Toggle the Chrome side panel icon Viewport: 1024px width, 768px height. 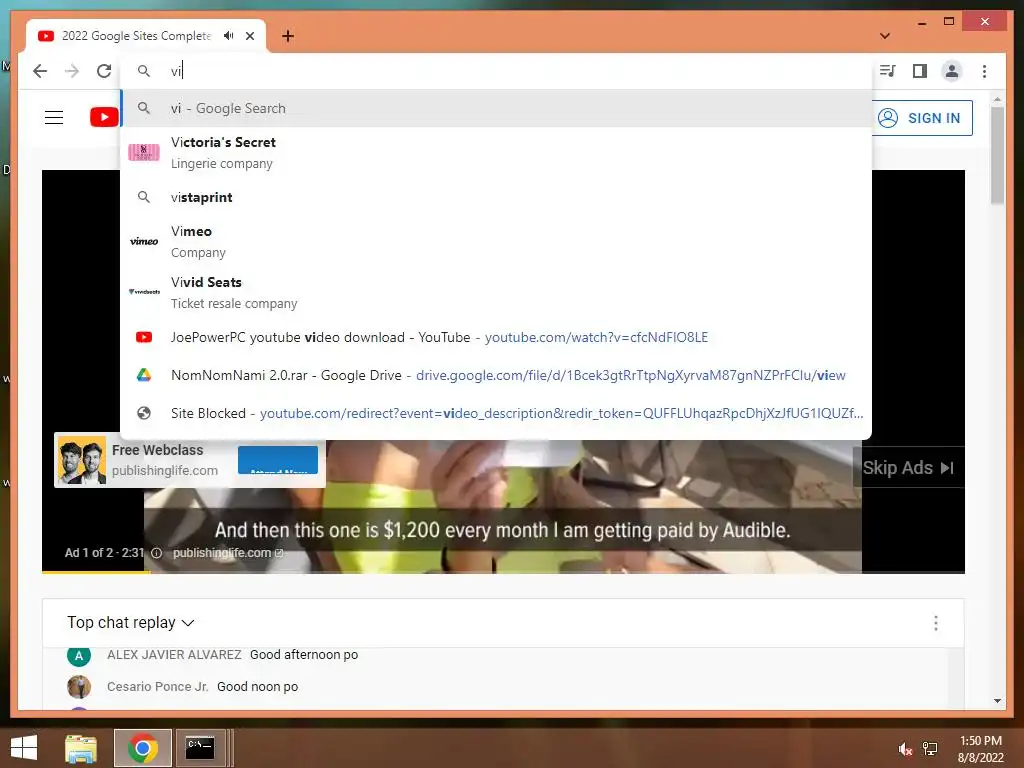point(920,71)
